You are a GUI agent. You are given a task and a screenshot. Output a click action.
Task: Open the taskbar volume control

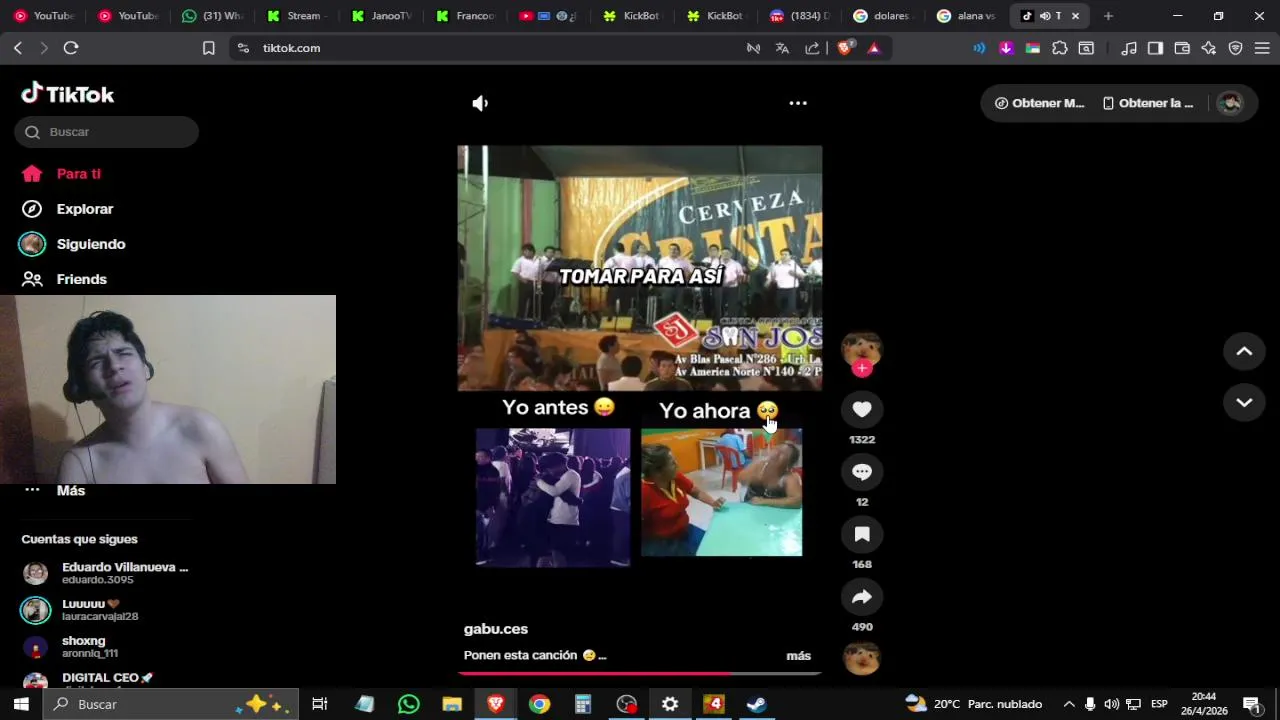pos(1111,704)
